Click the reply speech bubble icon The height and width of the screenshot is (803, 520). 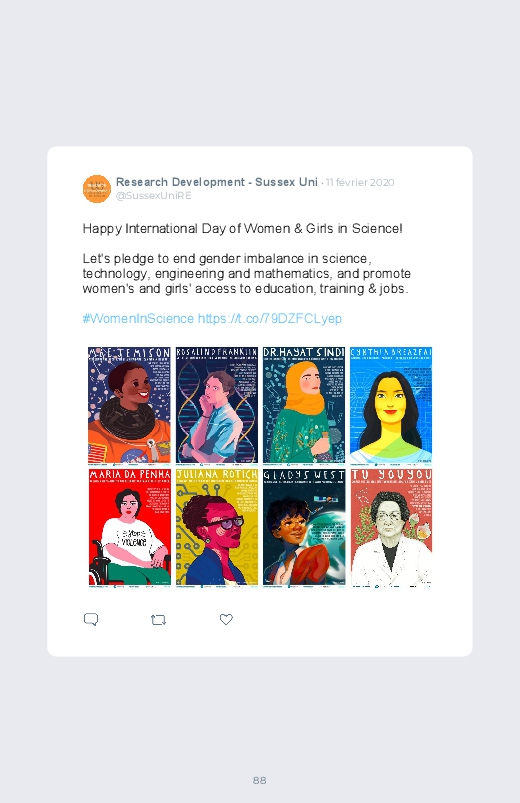(91, 619)
